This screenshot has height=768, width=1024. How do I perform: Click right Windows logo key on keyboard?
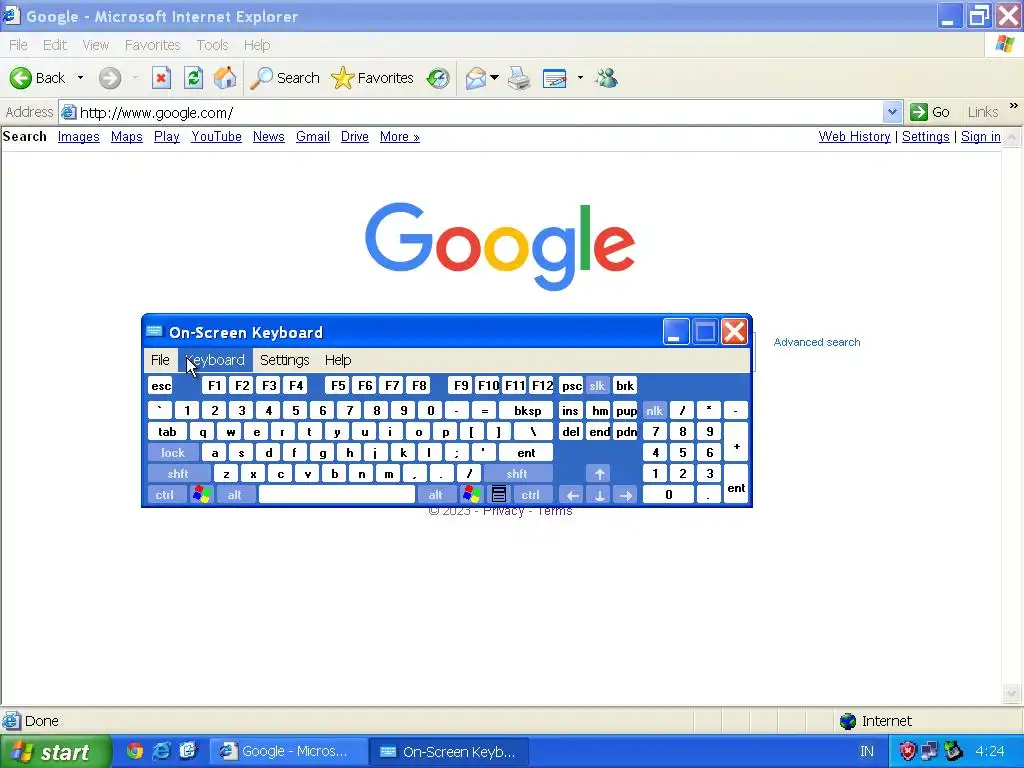tap(471, 494)
